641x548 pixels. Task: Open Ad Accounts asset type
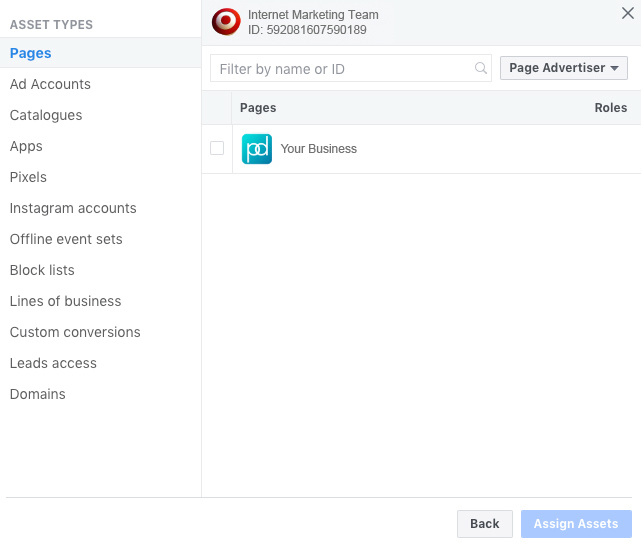50,85
